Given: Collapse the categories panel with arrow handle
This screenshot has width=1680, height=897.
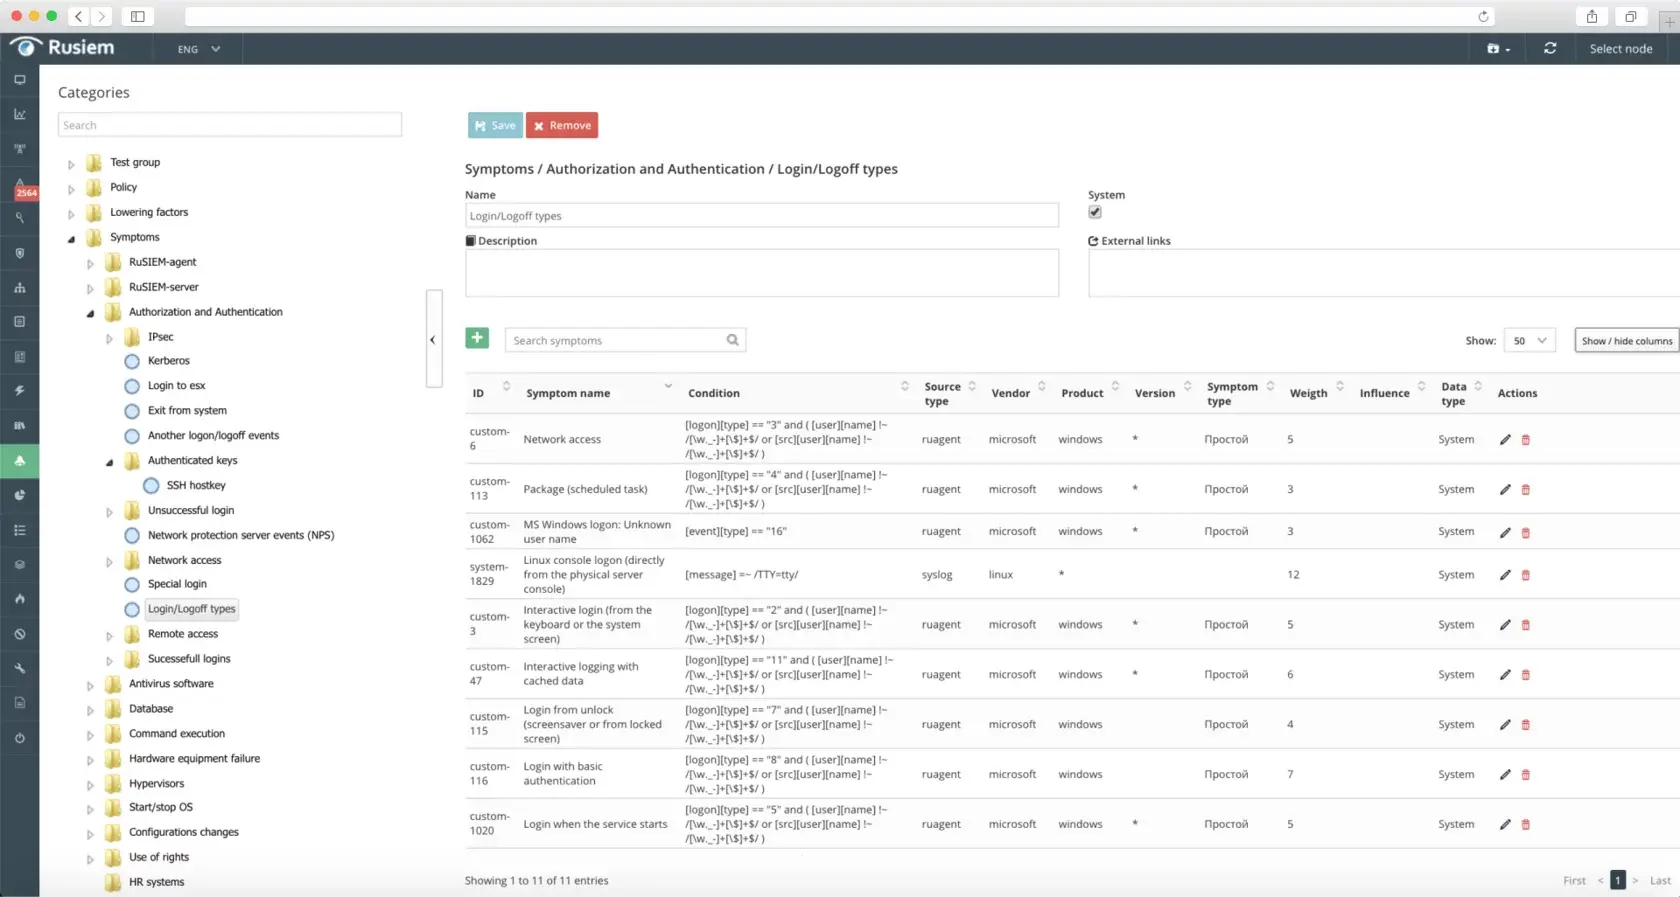Looking at the screenshot, I should coord(433,339).
